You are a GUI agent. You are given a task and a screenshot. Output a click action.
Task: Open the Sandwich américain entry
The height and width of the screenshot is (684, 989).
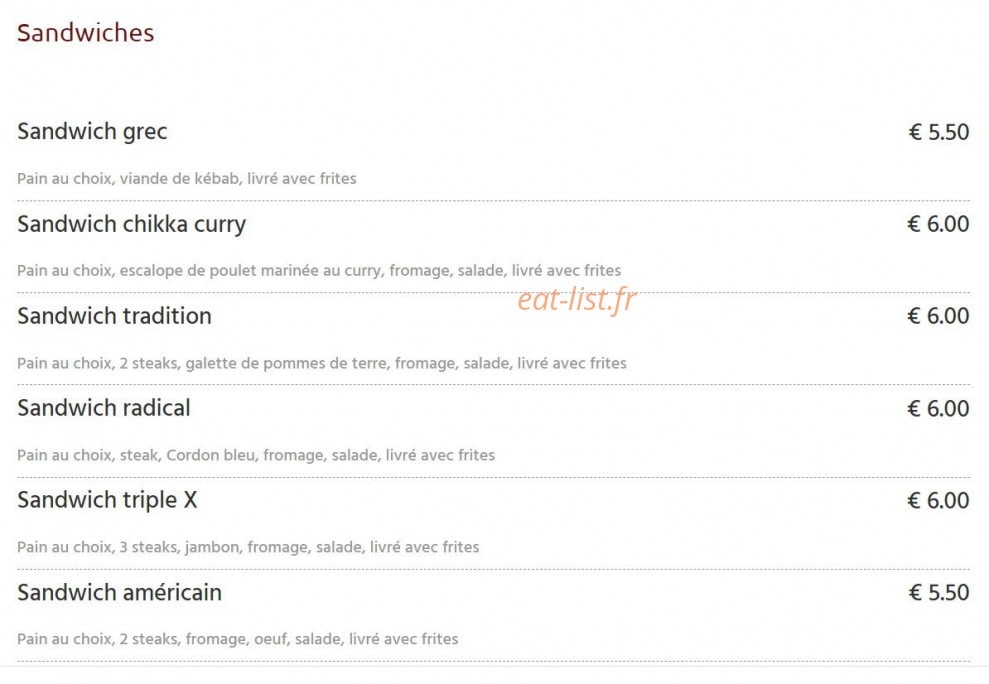(x=119, y=592)
